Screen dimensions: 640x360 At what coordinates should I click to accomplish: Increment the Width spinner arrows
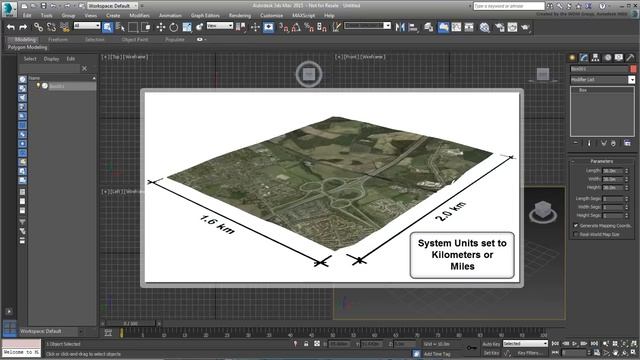point(627,179)
